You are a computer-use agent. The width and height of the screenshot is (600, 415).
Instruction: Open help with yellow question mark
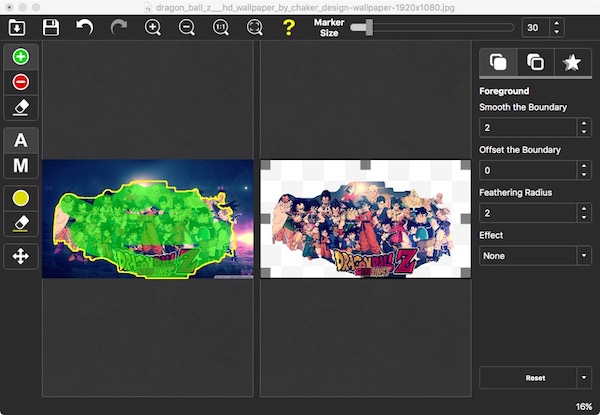click(x=289, y=28)
